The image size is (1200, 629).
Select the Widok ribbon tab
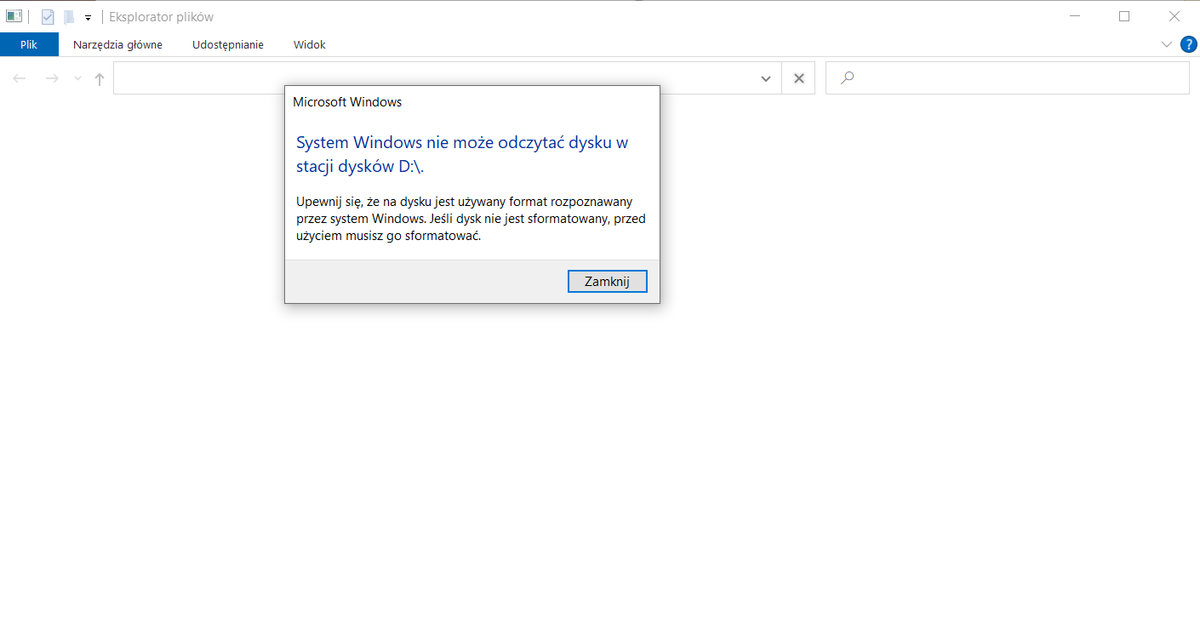[309, 45]
